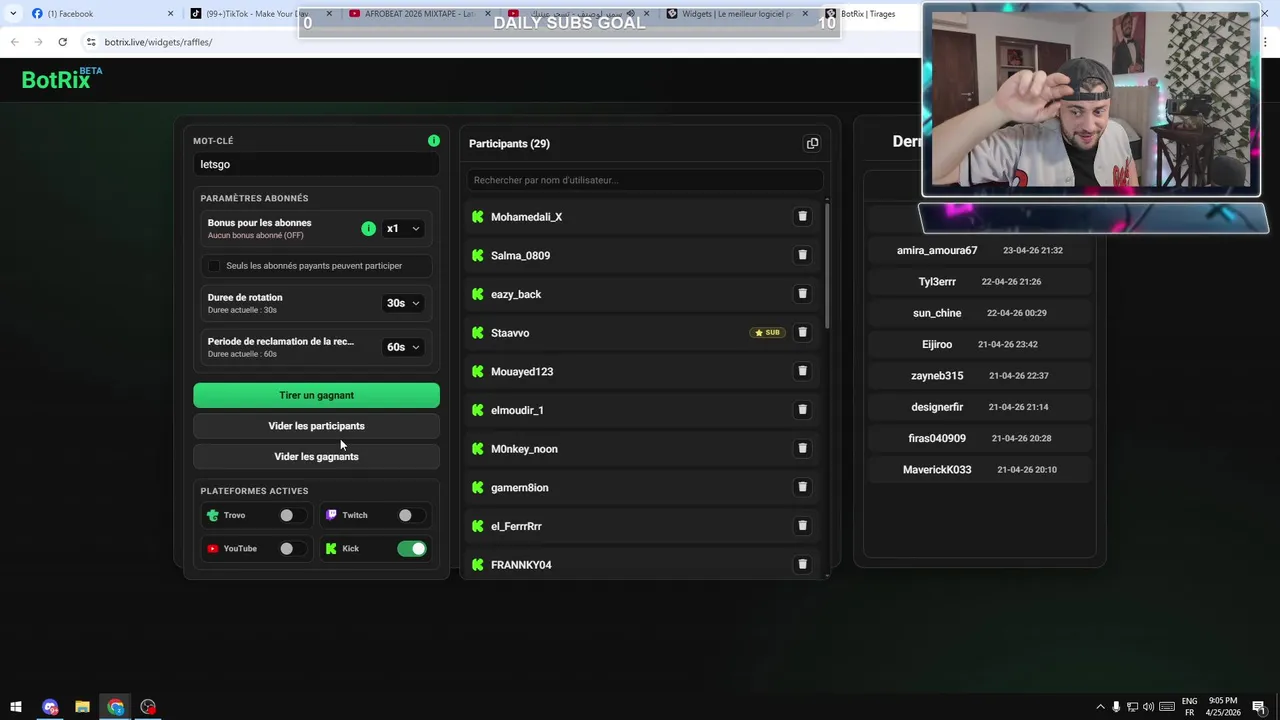Open Chrome menu three dots
The width and height of the screenshot is (1280, 720).
pos(1266,42)
